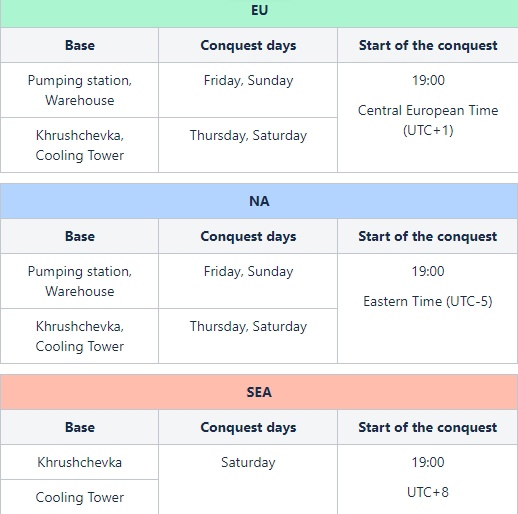Click the green EU region header
The height and width of the screenshot is (514, 518).
[259, 13]
